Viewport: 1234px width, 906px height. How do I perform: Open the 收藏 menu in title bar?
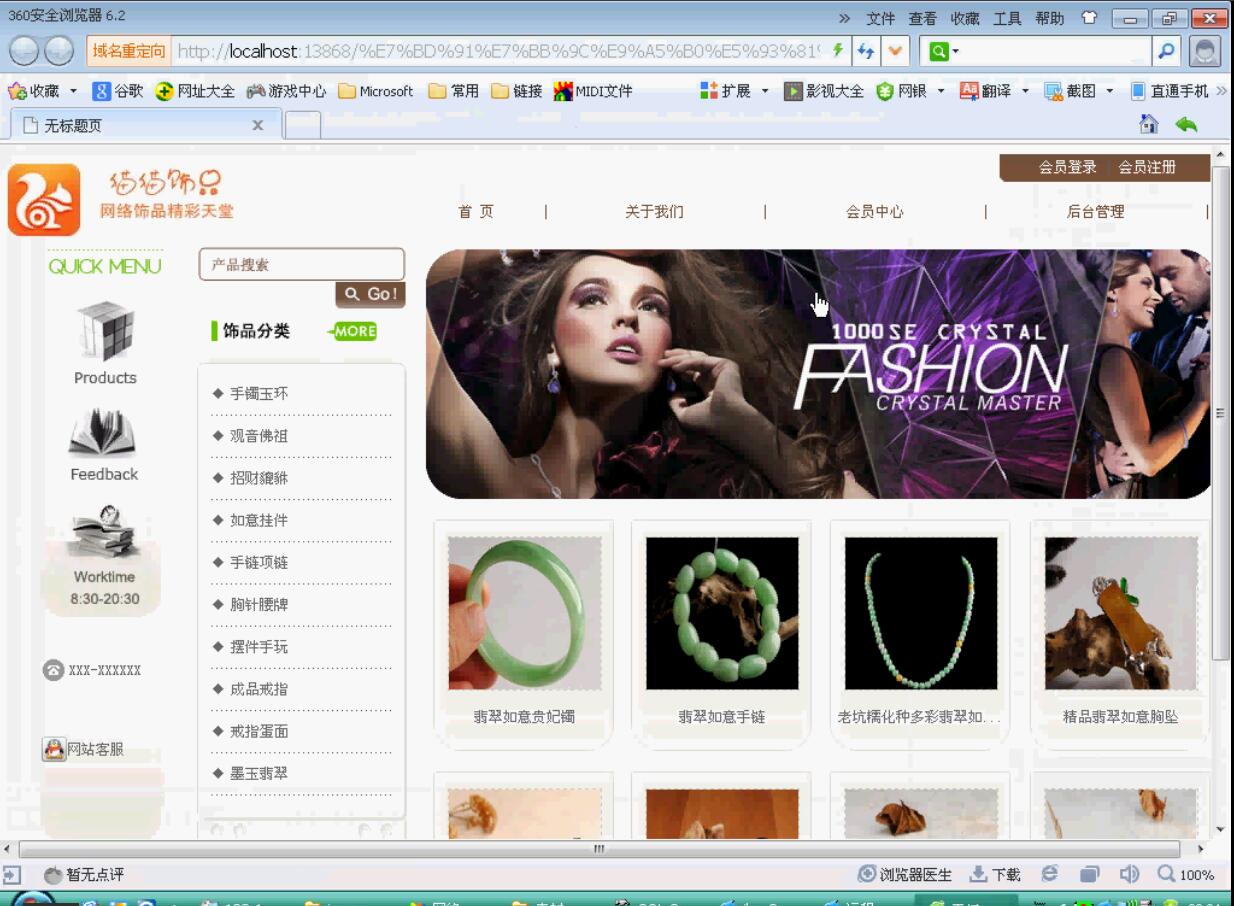(x=965, y=18)
